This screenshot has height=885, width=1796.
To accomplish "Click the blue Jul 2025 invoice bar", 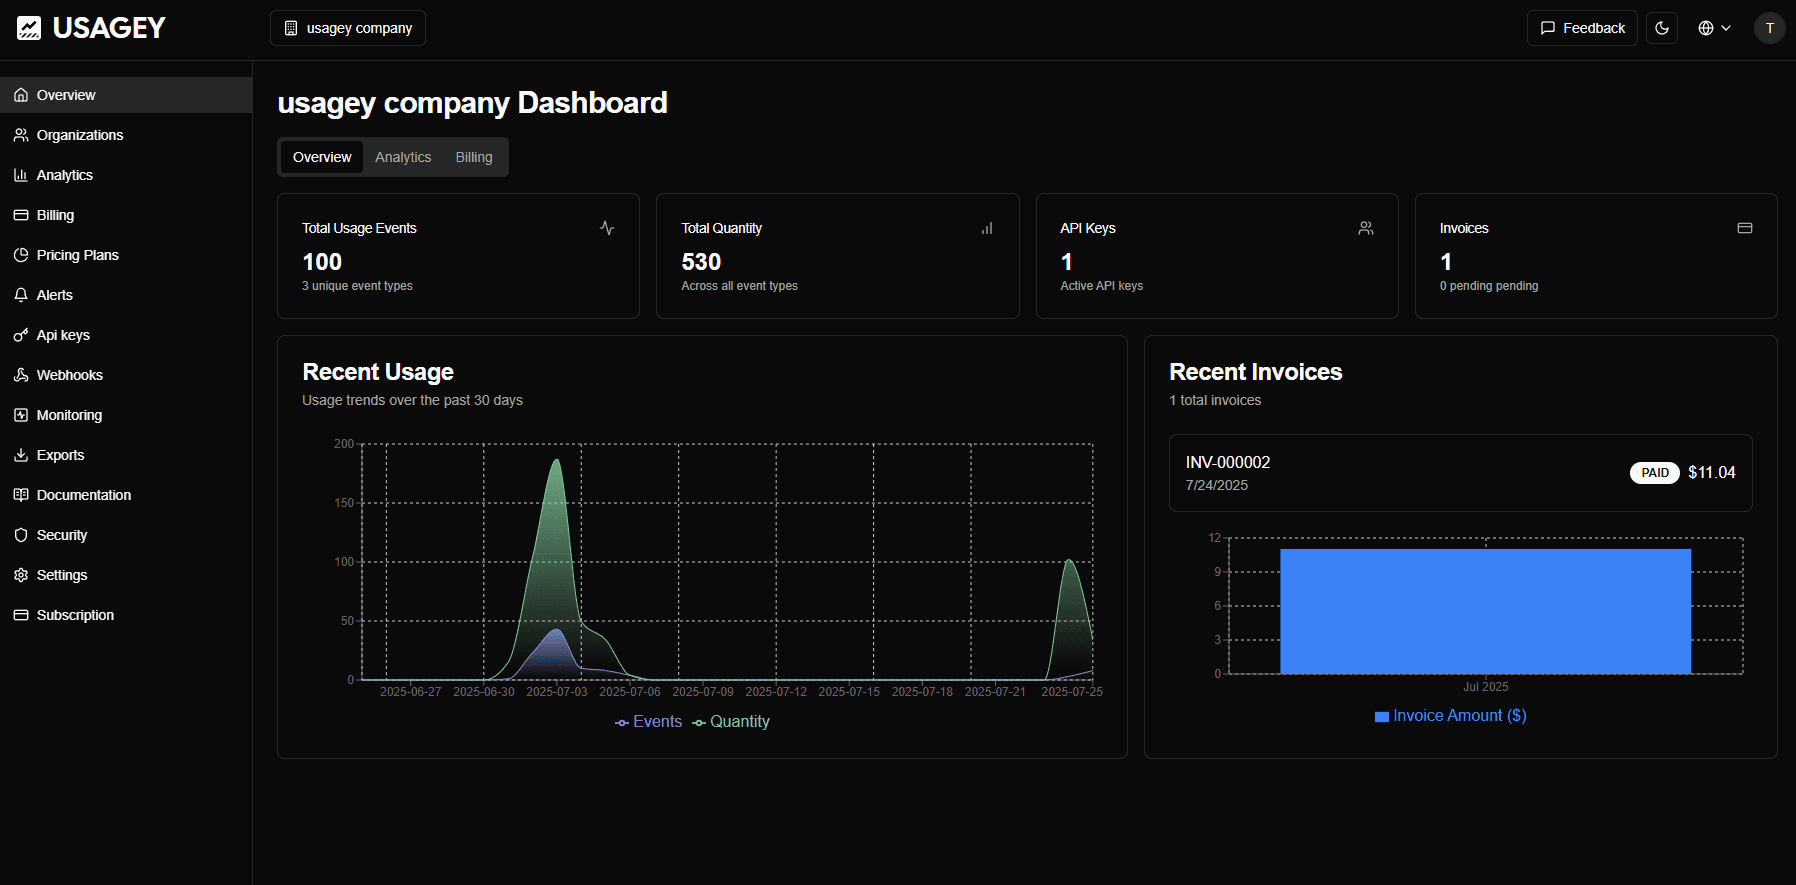I will [x=1485, y=611].
